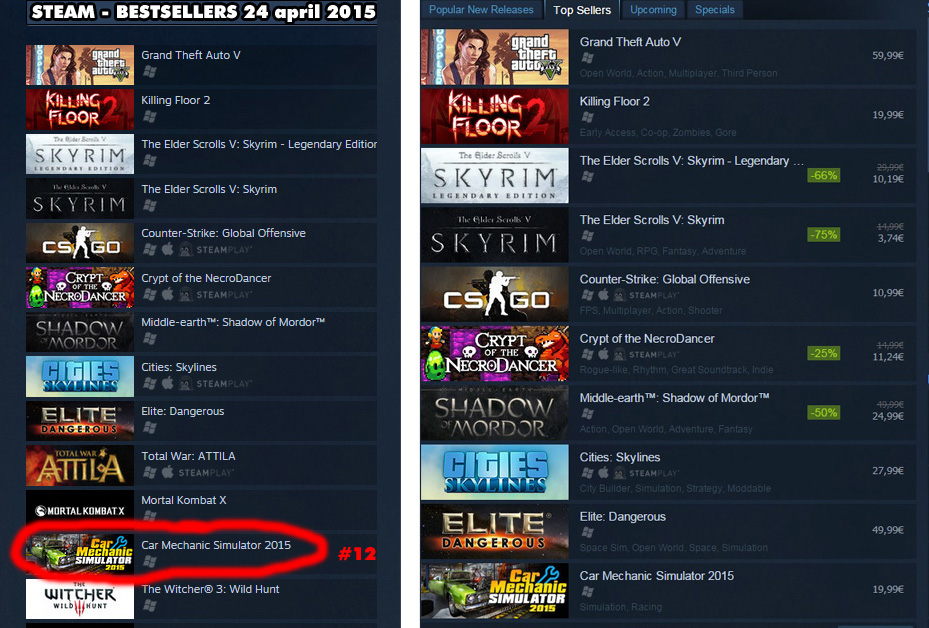
Task: Click Apple icon under Counter-Strike on right list
Action: pyautogui.click(x=603, y=294)
